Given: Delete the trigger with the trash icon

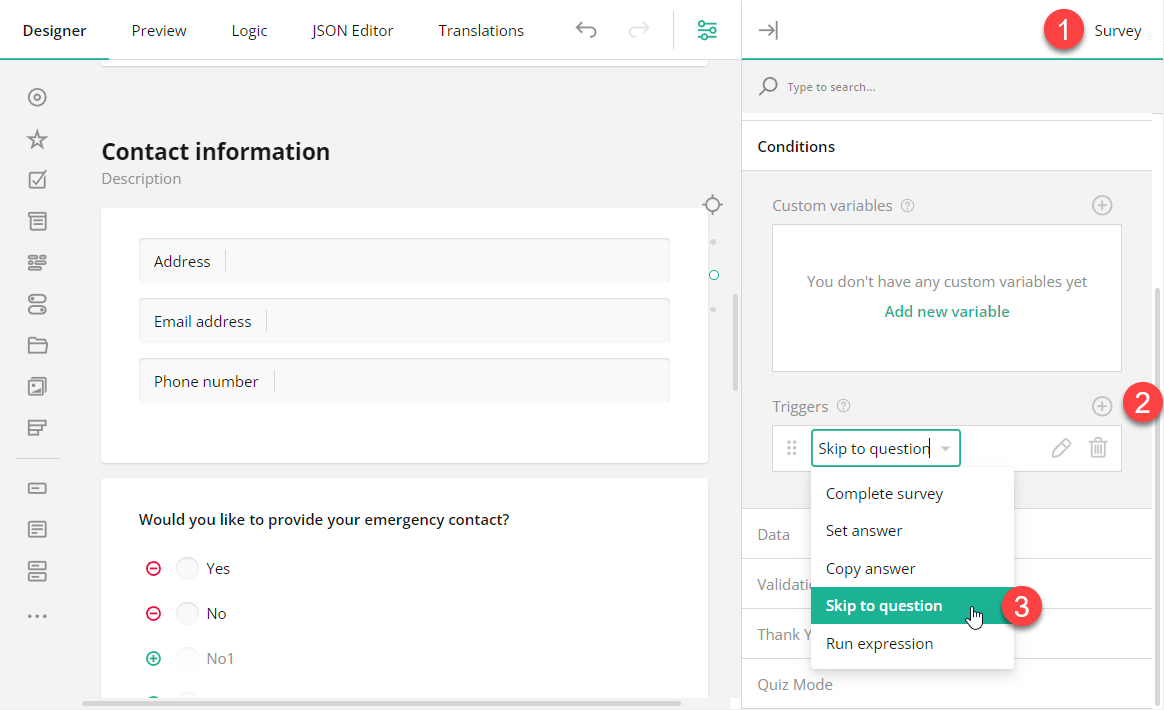Looking at the screenshot, I should click(1098, 447).
